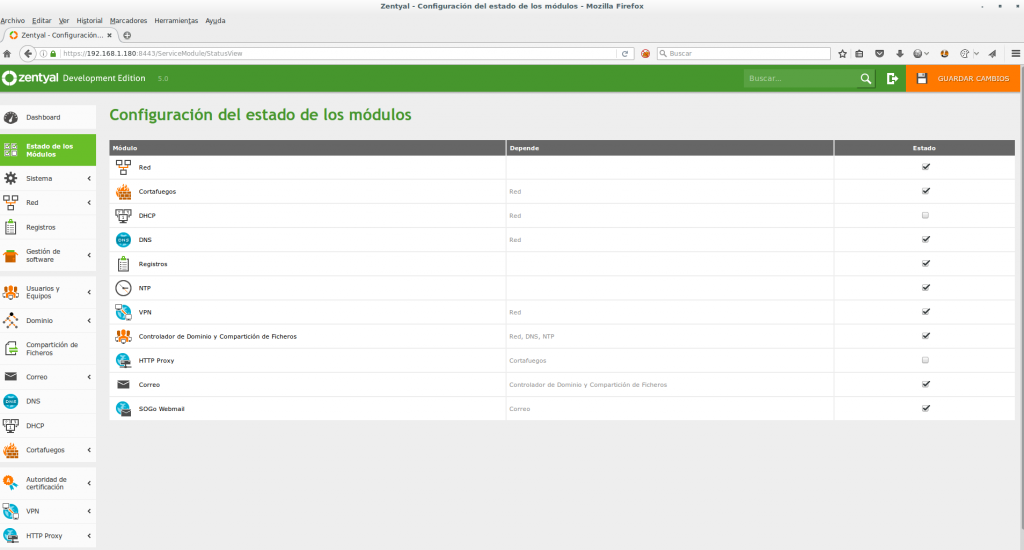Expand the Red submenu chevron
The image size is (1024, 550).
[89, 202]
